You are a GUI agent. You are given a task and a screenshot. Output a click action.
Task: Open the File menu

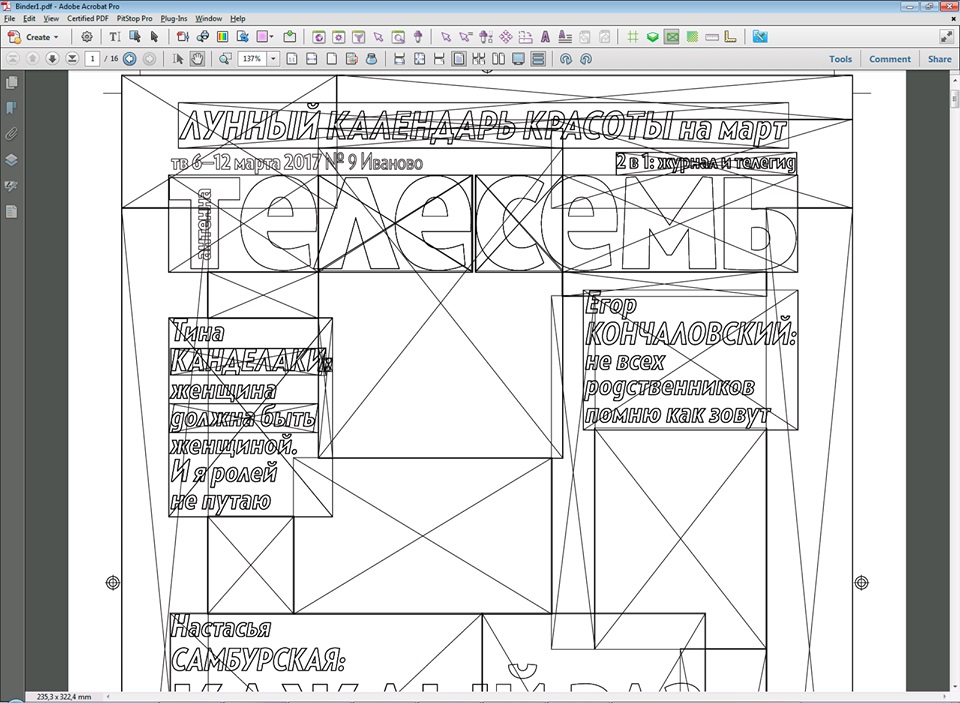point(10,18)
